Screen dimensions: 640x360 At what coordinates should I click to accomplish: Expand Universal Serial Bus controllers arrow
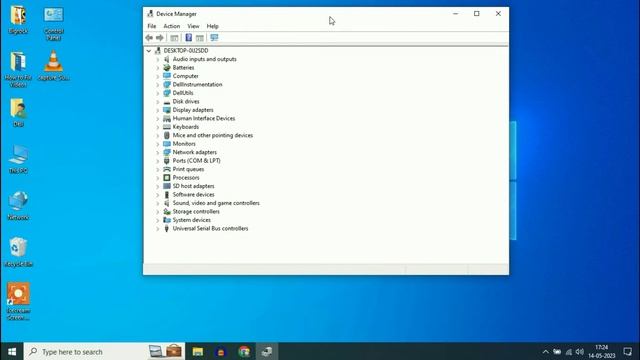[x=158, y=229]
